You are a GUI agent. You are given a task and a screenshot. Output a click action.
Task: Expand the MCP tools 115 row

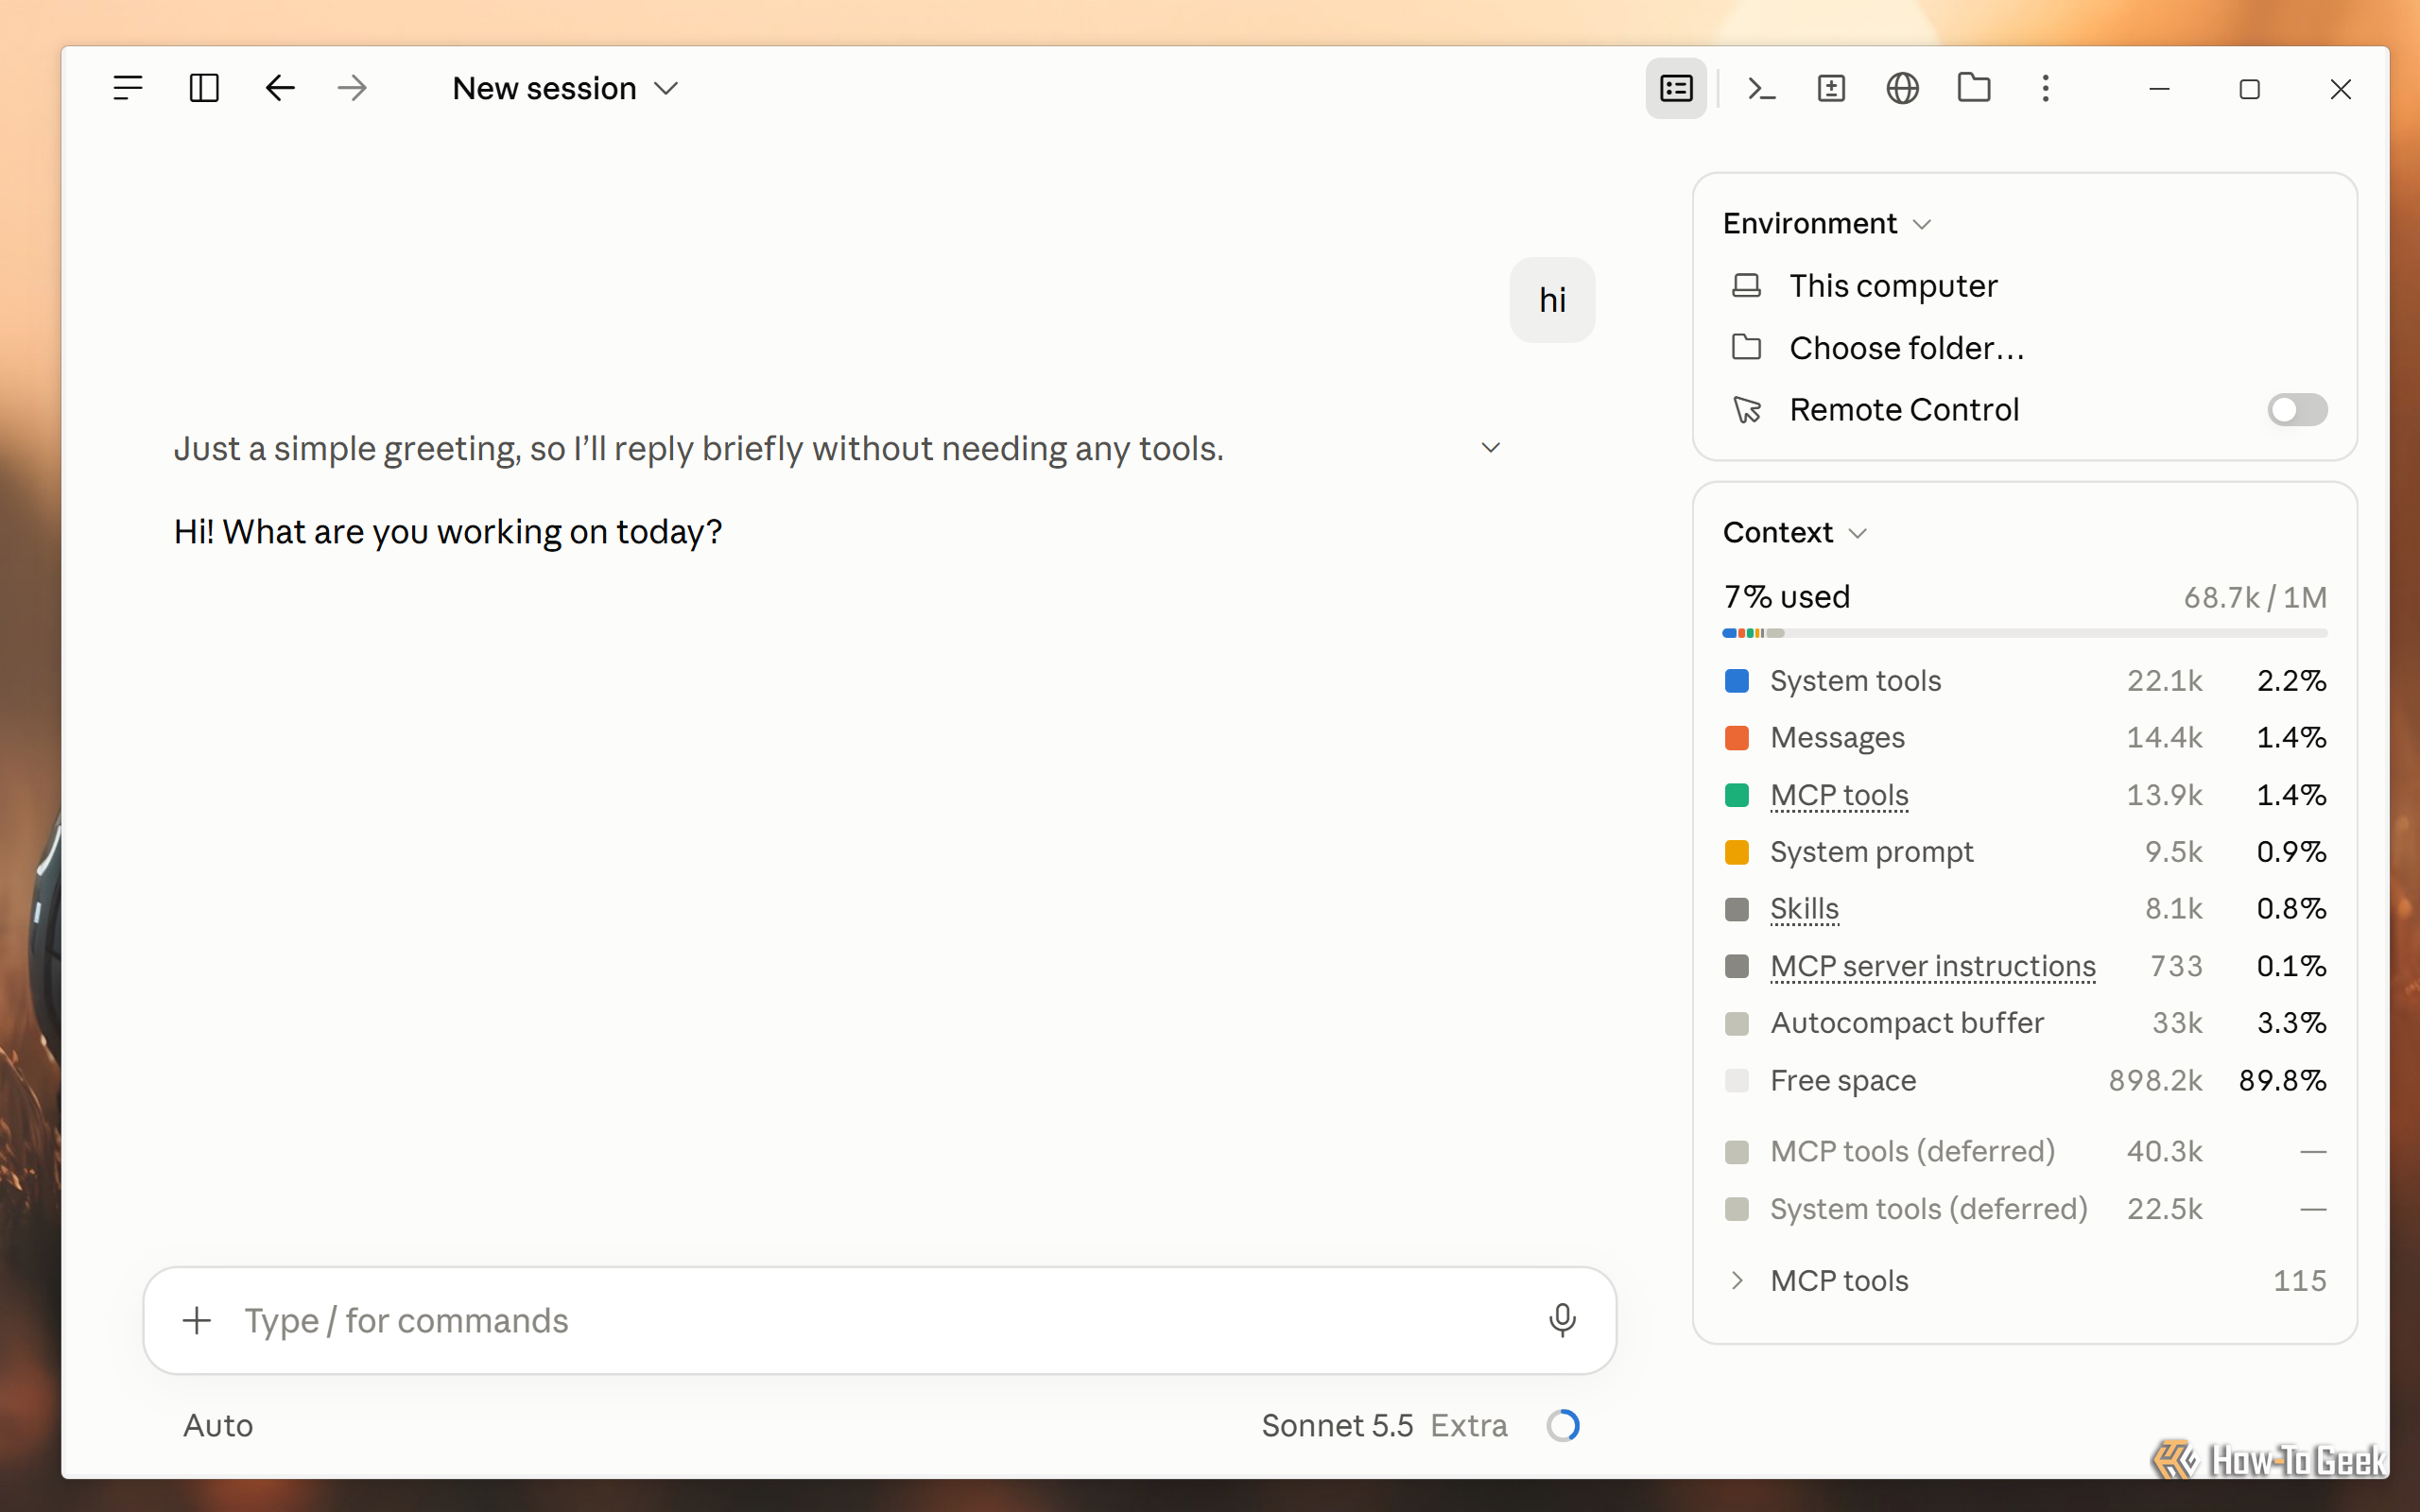pyautogui.click(x=2025, y=1280)
